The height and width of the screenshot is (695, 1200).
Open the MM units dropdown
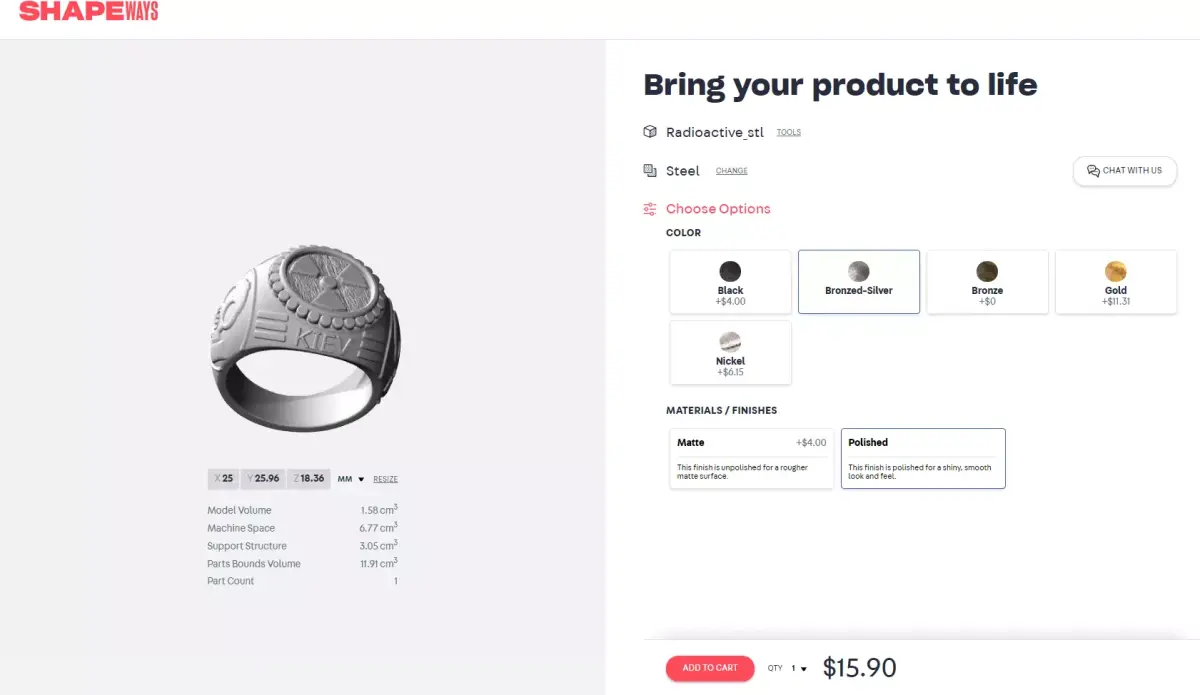(x=351, y=479)
